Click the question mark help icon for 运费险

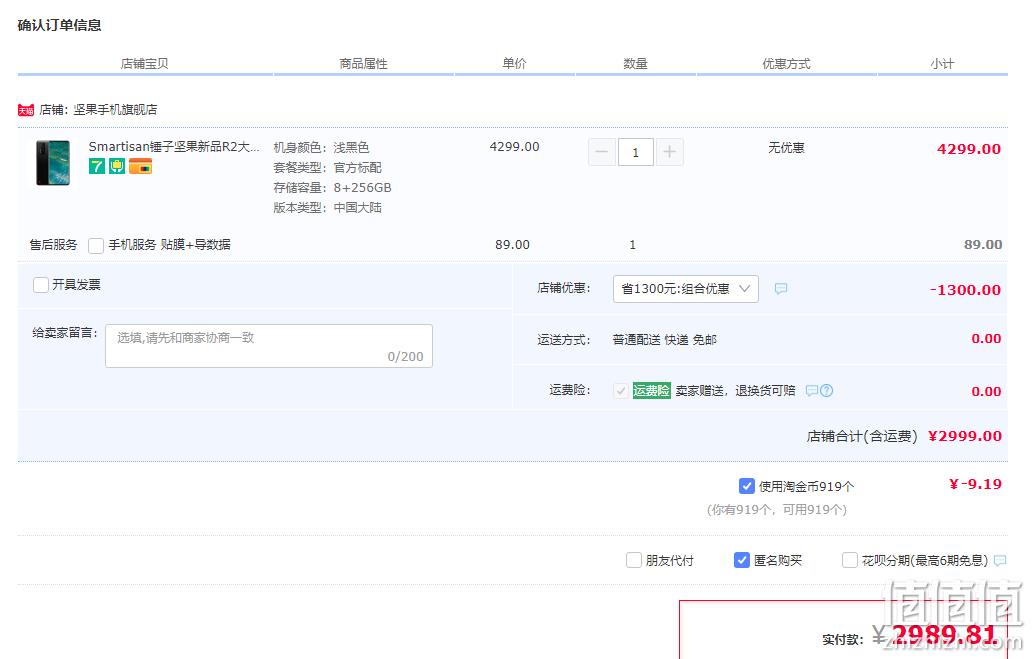click(827, 390)
